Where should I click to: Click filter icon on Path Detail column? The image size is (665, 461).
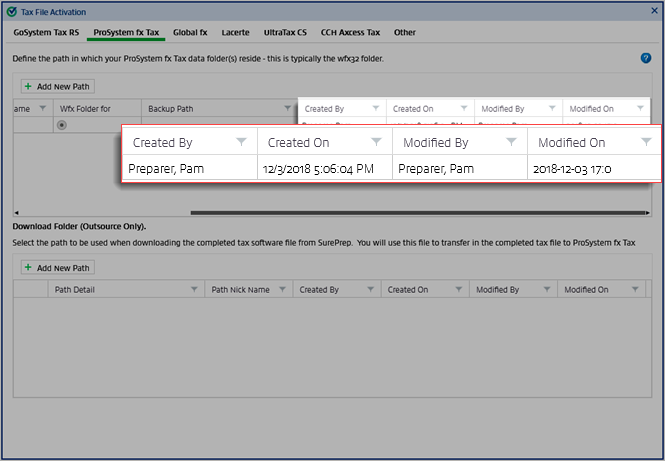[195, 290]
